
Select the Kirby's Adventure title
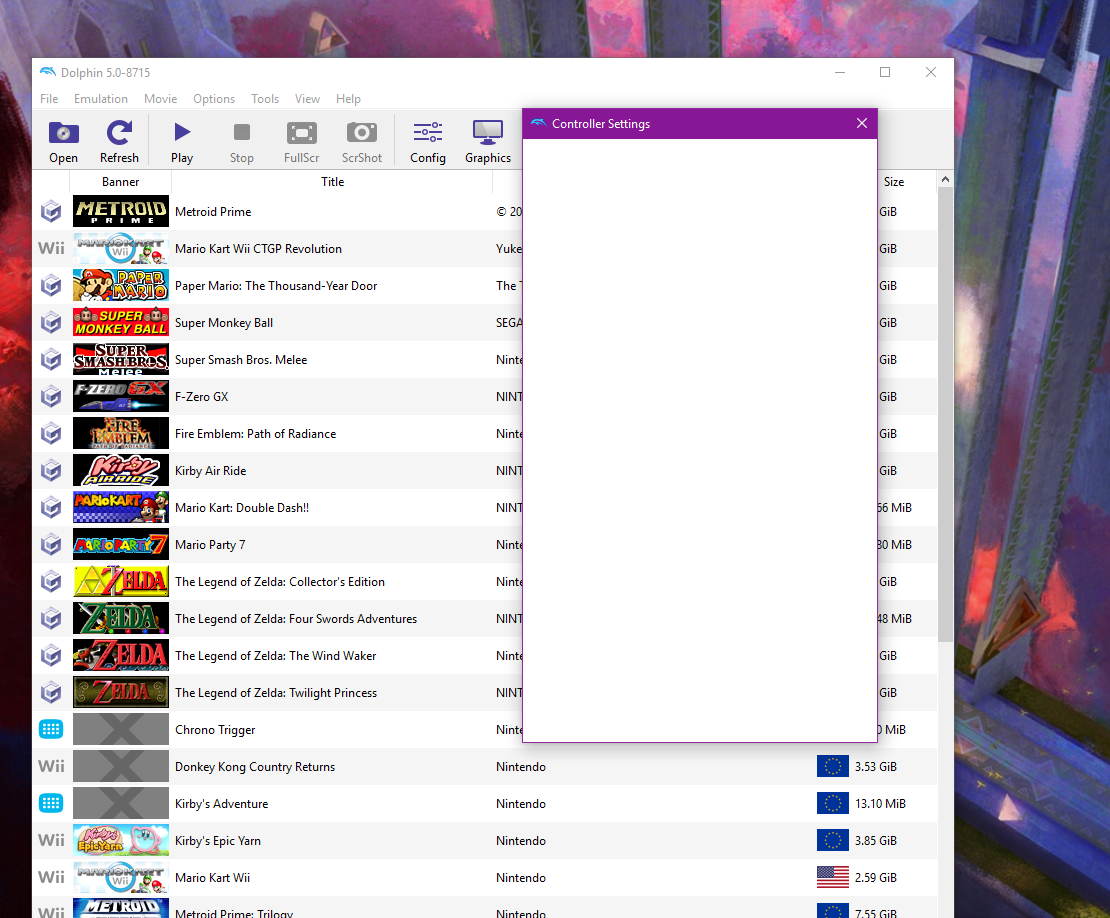222,803
